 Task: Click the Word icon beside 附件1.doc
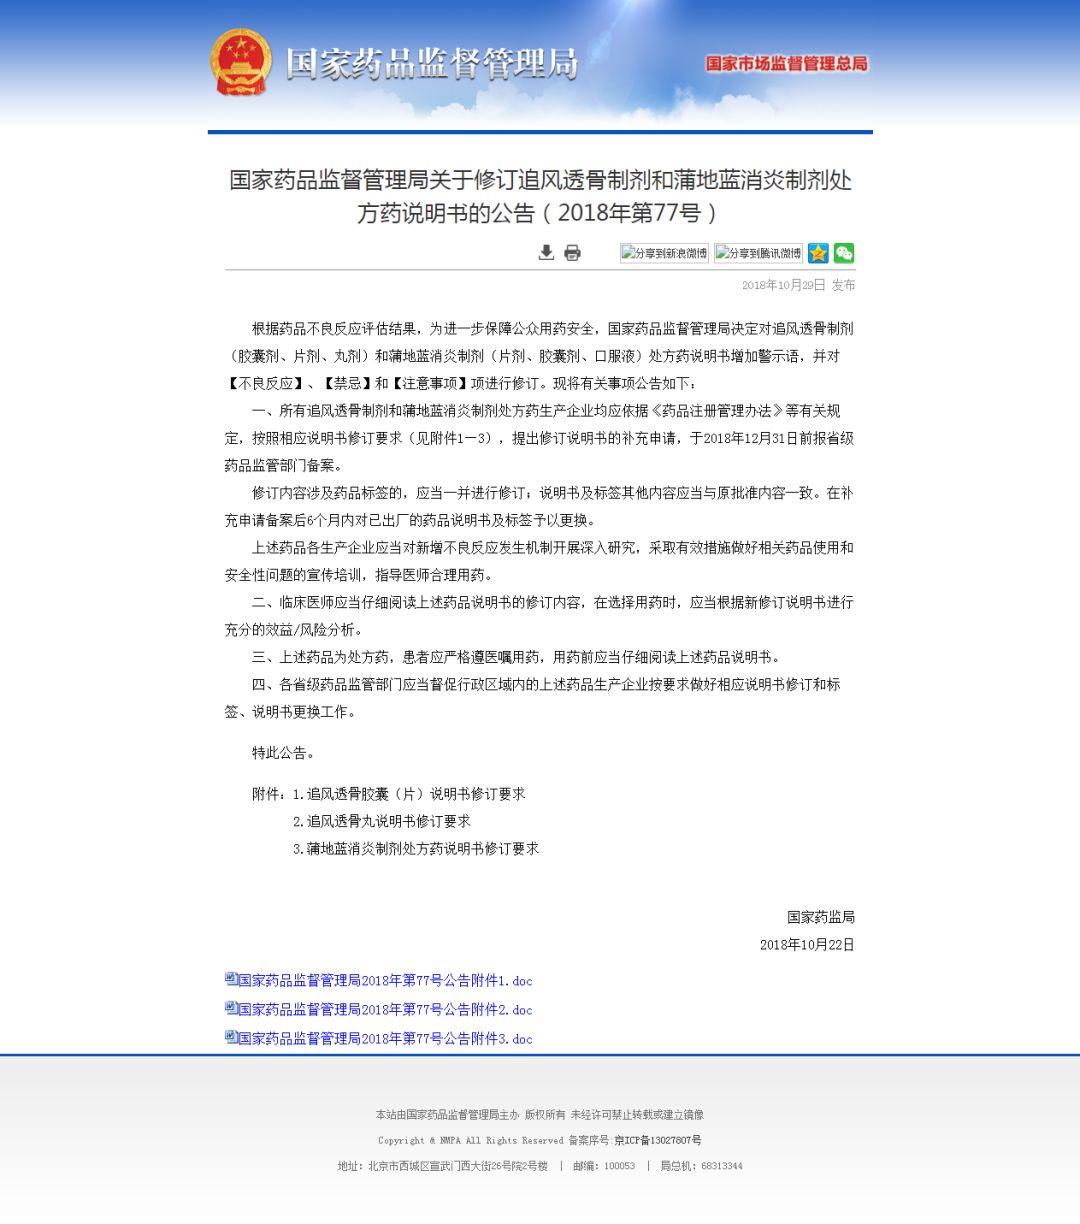pyautogui.click(x=226, y=980)
